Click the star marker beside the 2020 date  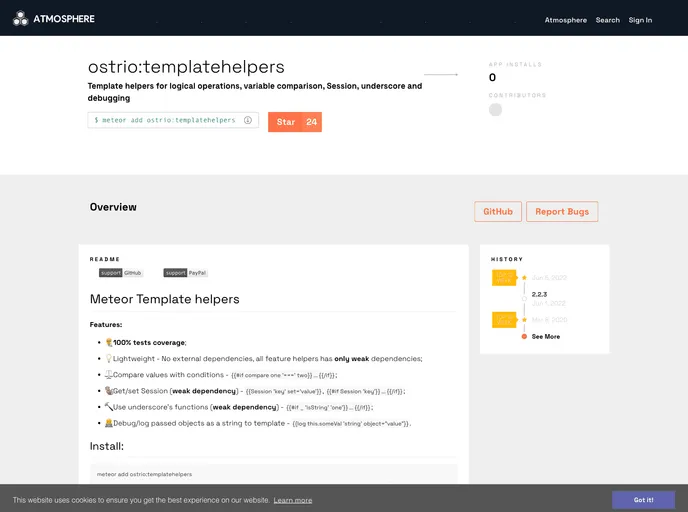point(524,320)
